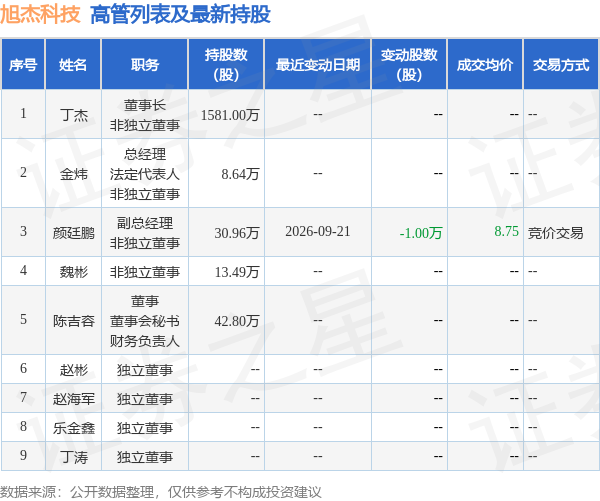Click the 交易方式 column header

[x=561, y=65]
